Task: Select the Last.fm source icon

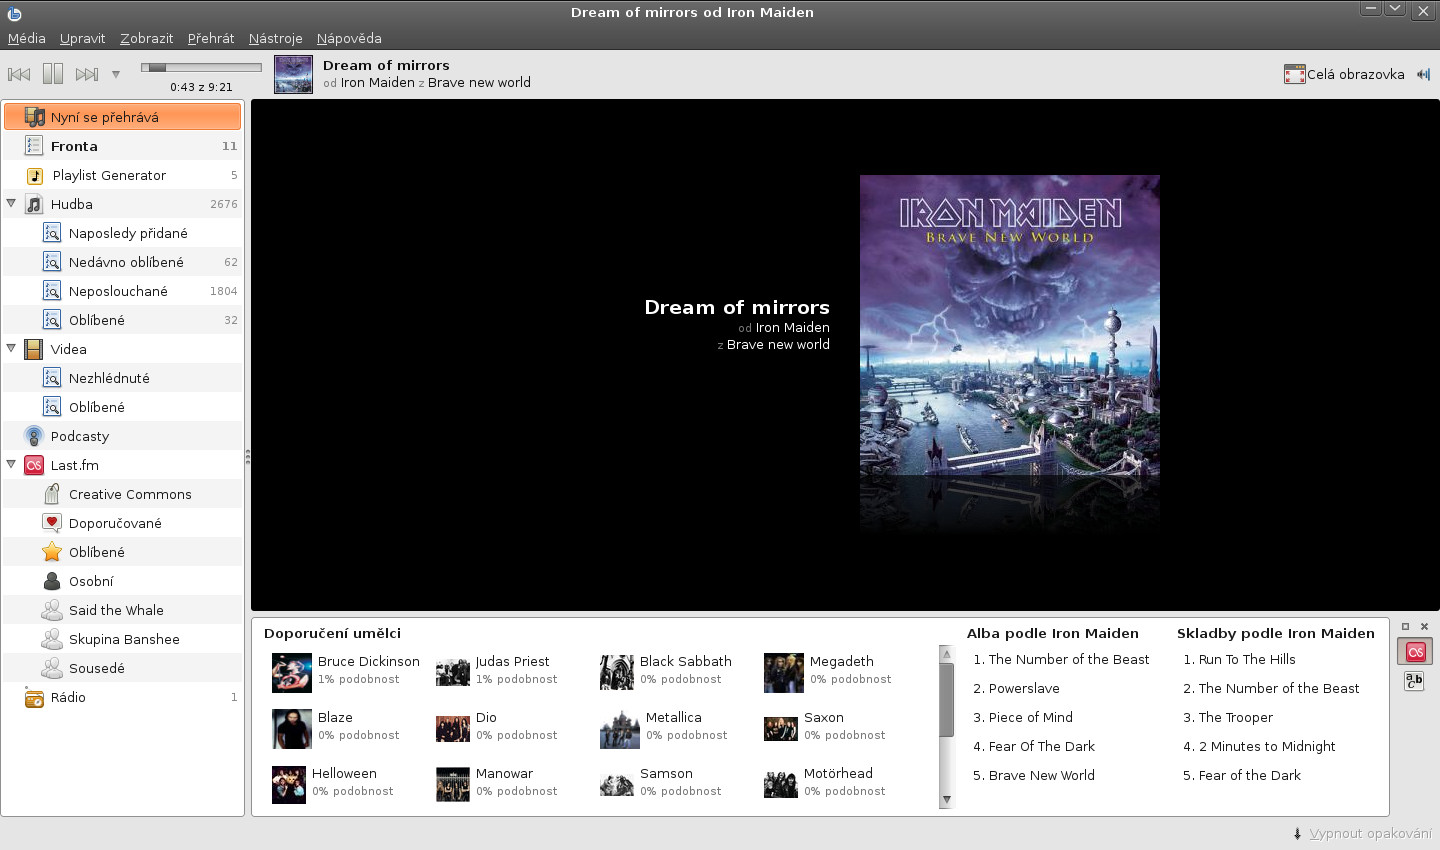Action: [x=34, y=465]
